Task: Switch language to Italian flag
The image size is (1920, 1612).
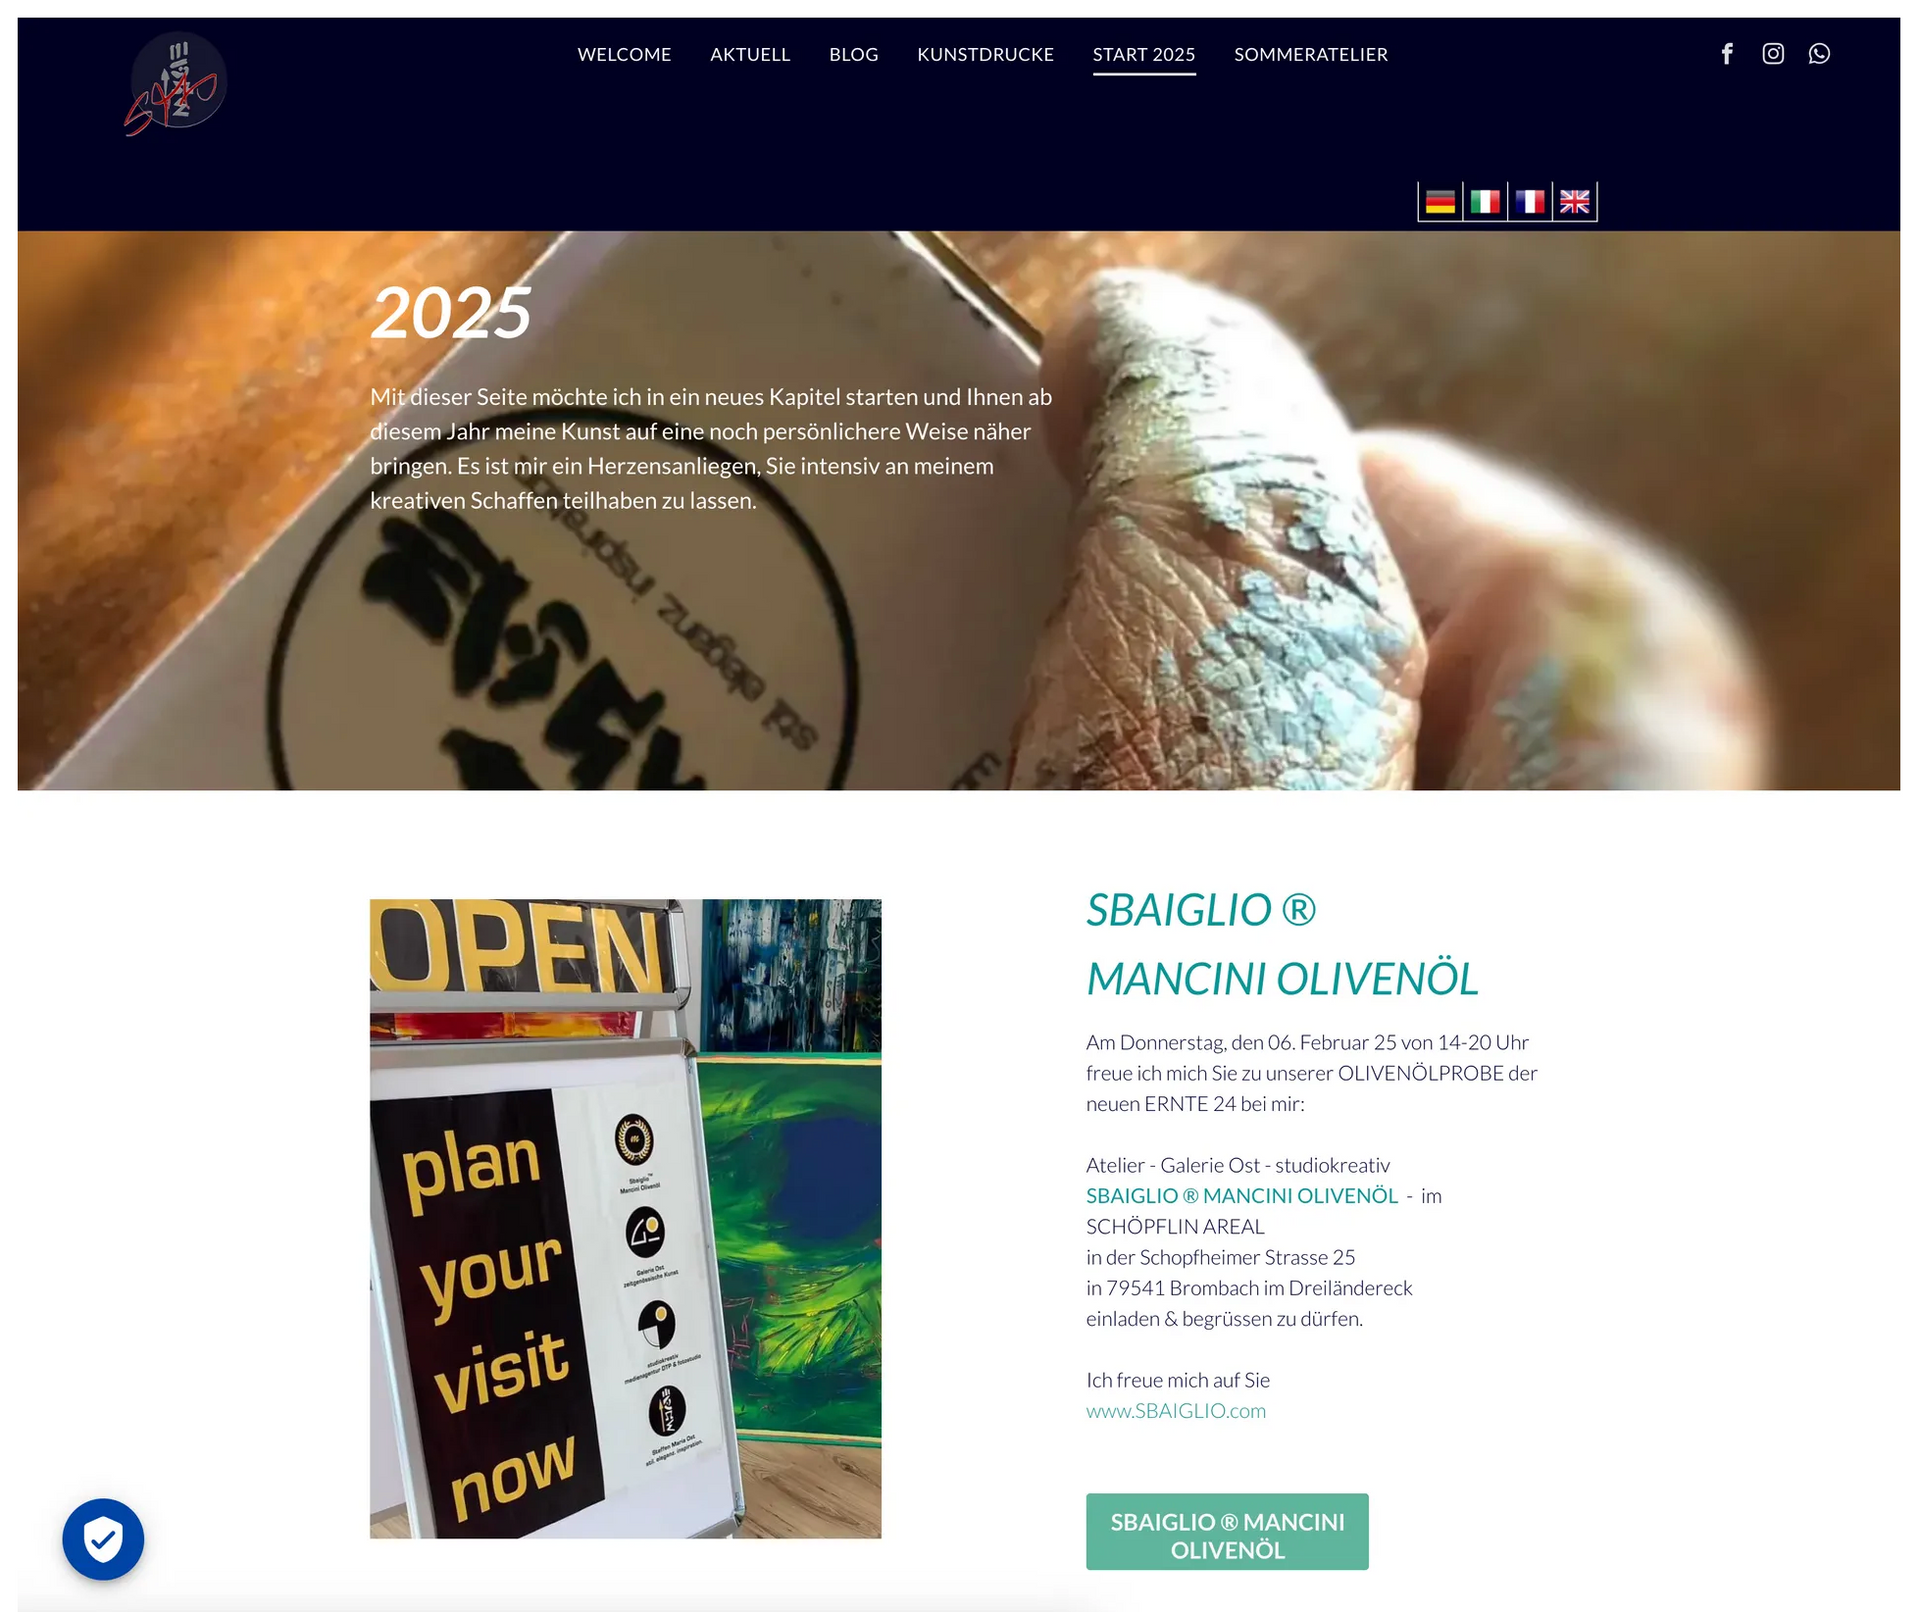Action: tap(1485, 202)
